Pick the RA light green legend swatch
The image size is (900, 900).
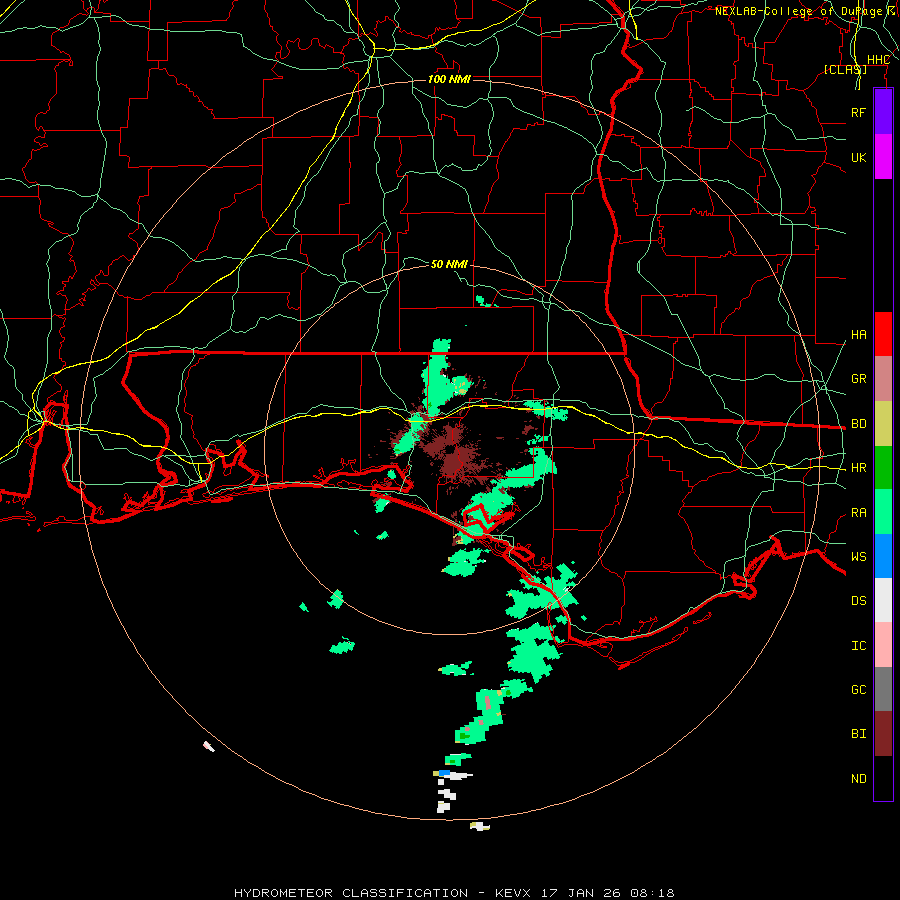pos(883,512)
